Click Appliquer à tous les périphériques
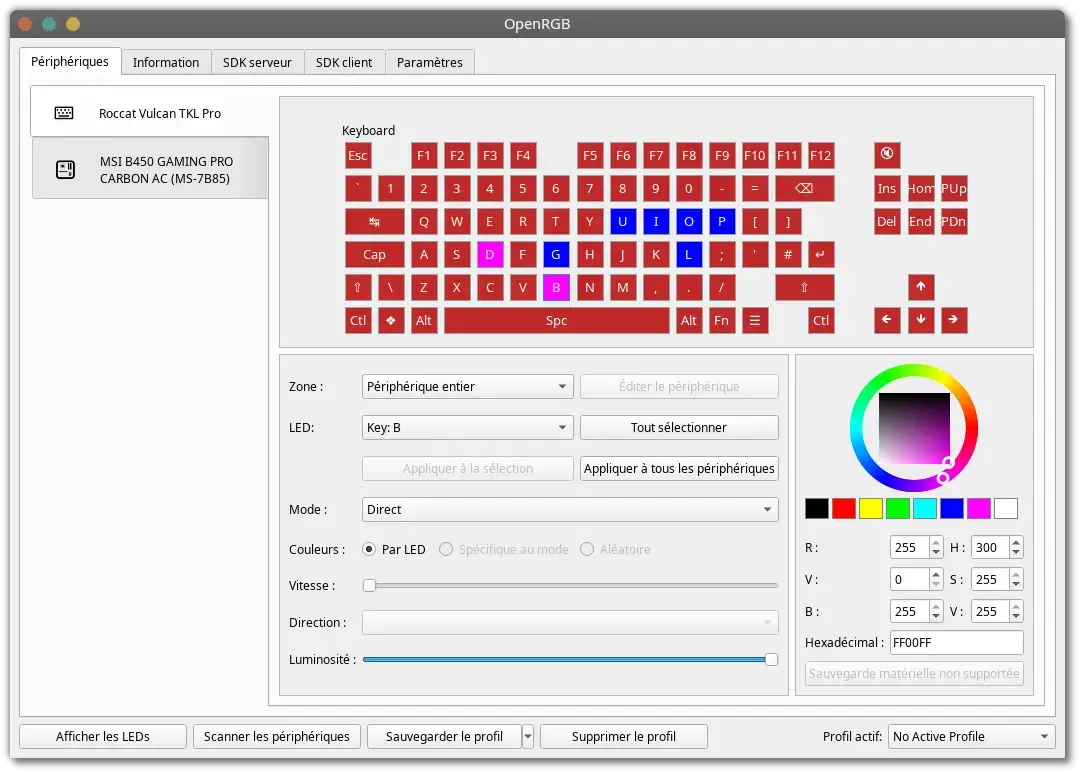1081x774 pixels. point(679,469)
